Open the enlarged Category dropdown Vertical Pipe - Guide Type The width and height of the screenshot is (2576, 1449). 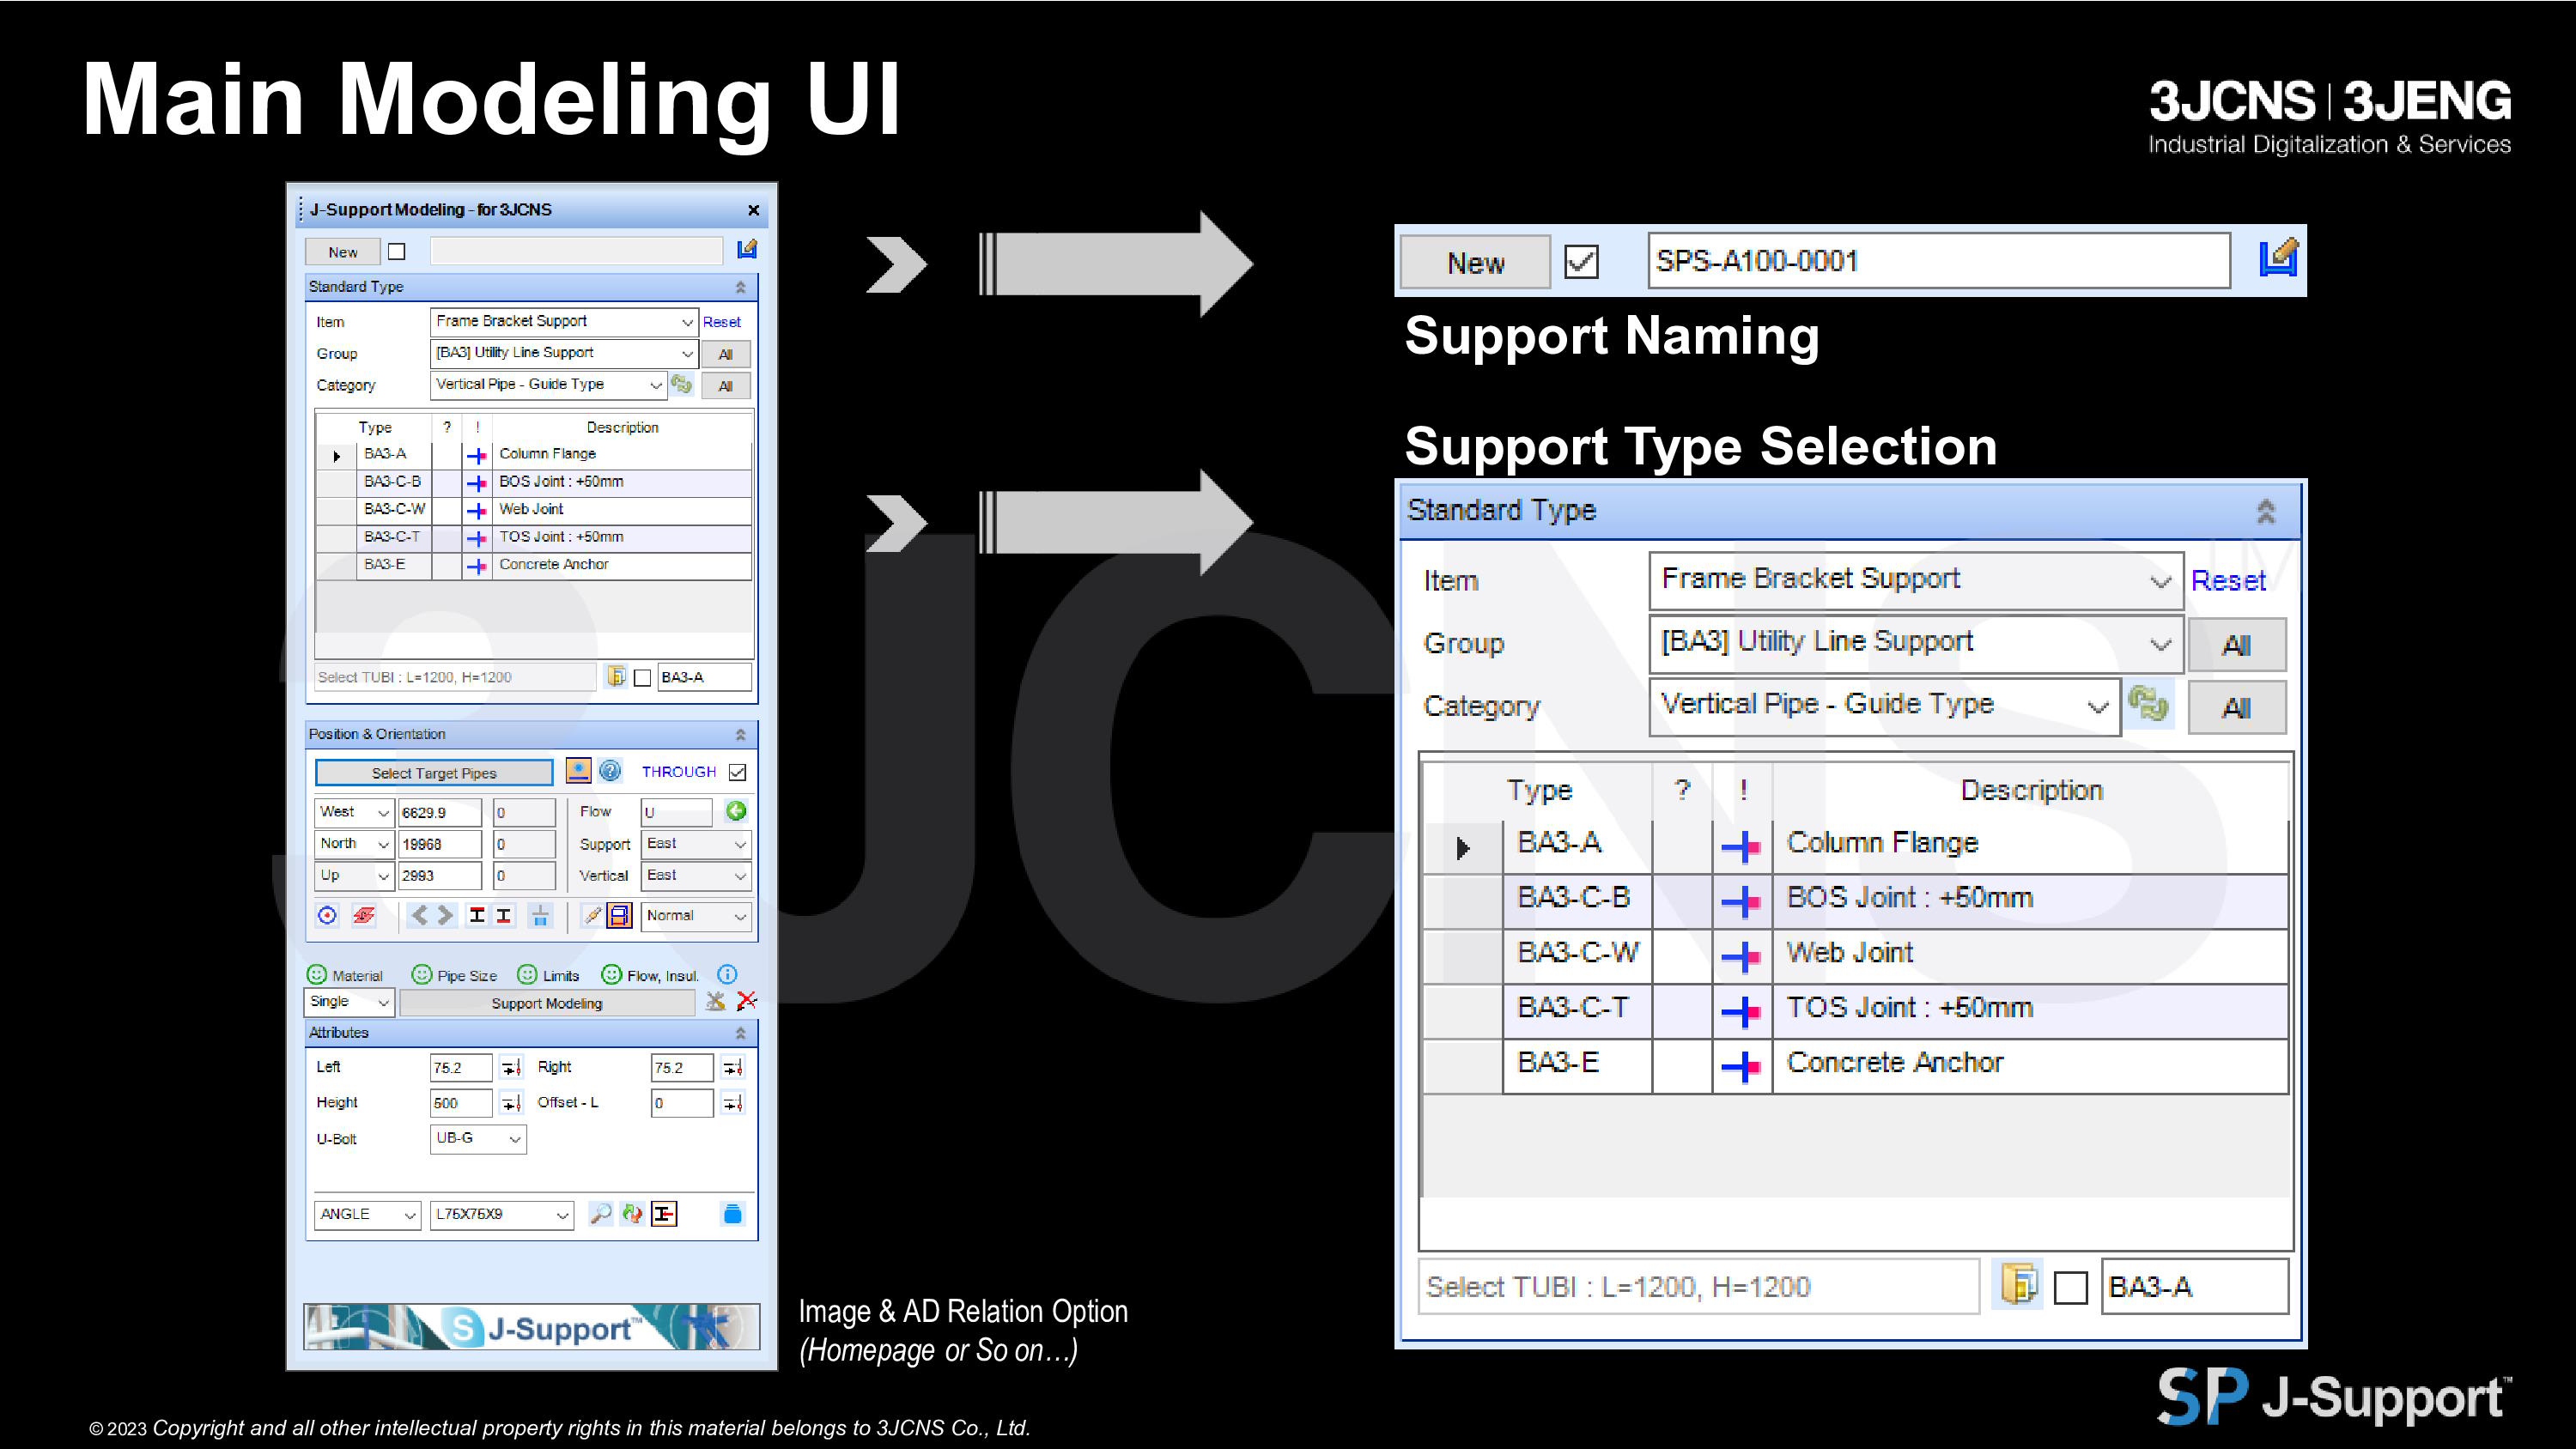[1884, 706]
